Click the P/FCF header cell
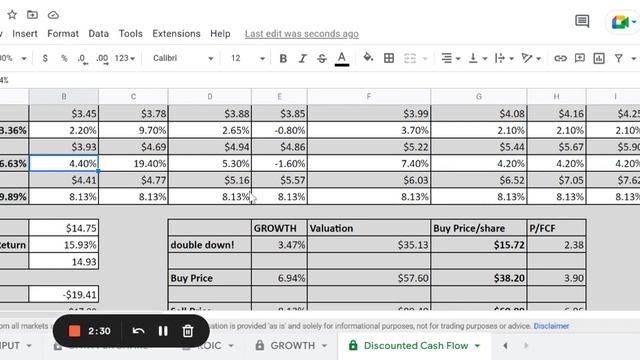This screenshot has width=640, height=360. [556, 228]
